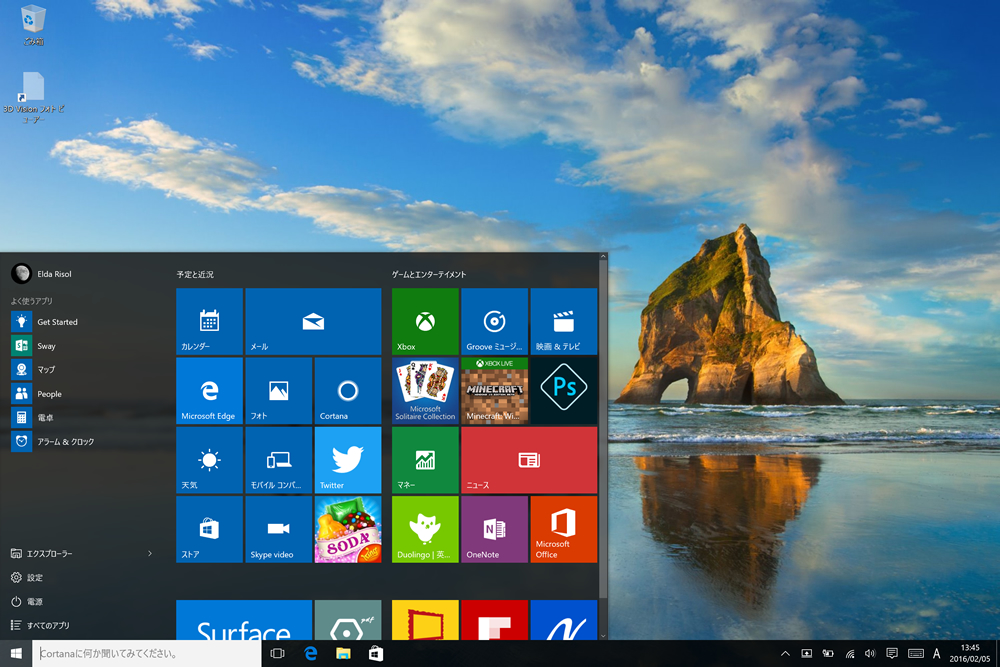This screenshot has width=1000, height=667.
Task: Open the Microsoft Office tile
Action: coord(564,529)
